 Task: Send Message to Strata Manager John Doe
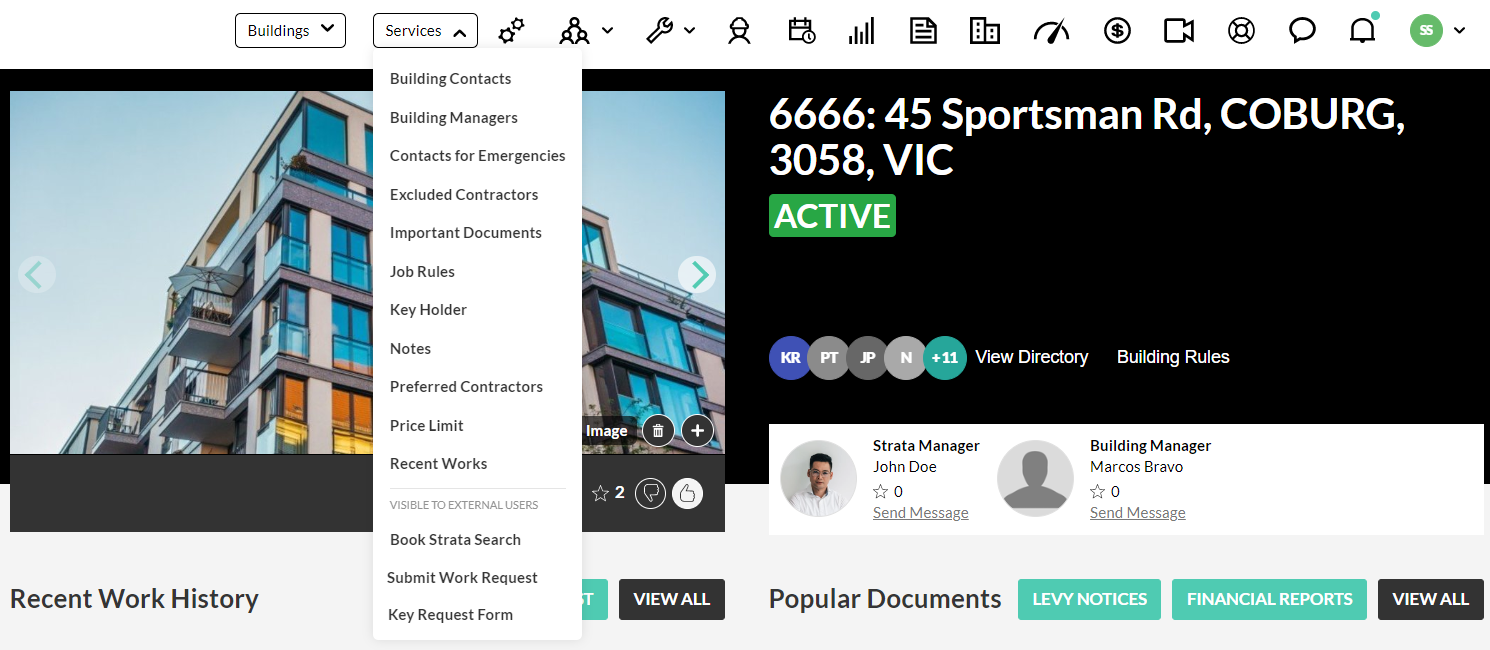pyautogui.click(x=920, y=512)
